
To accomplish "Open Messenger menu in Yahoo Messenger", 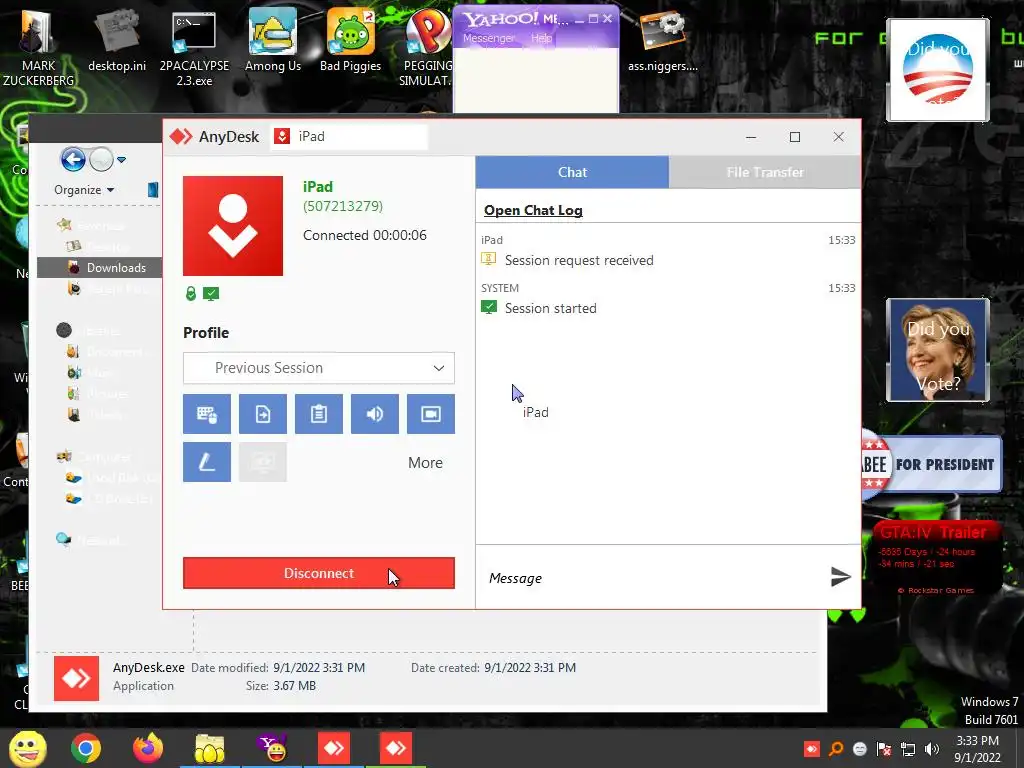I will point(488,39).
